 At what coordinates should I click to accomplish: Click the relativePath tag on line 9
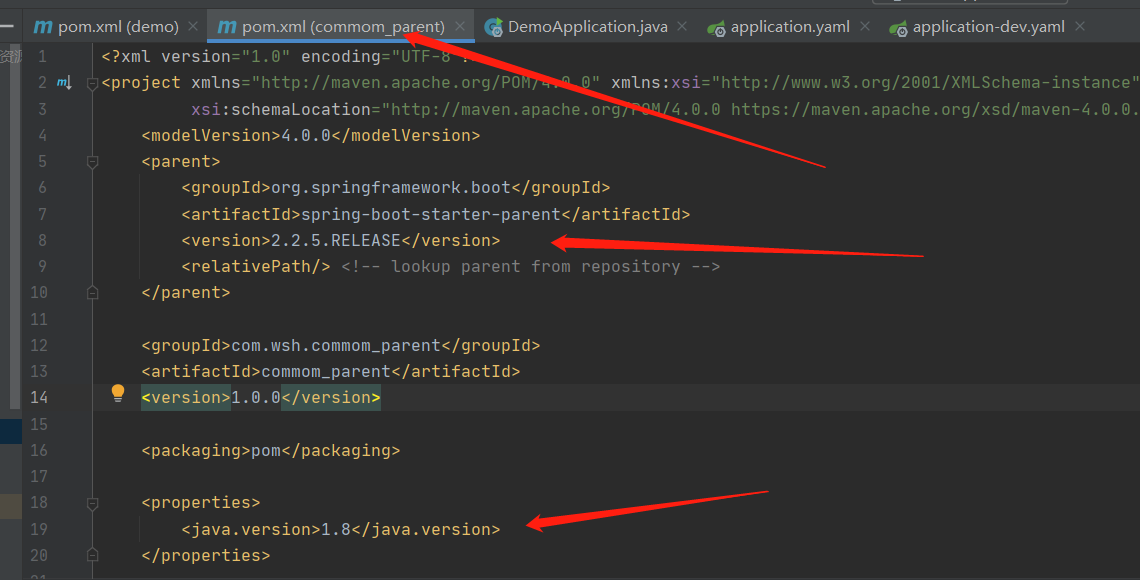coord(256,267)
